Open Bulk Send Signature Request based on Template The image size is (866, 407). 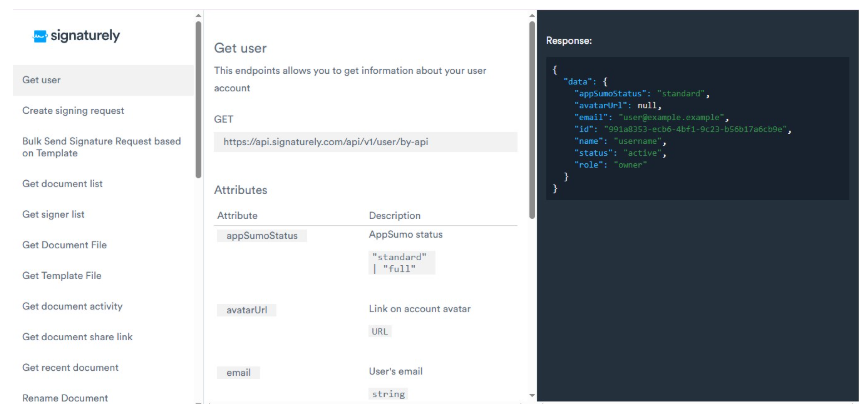click(x=101, y=147)
